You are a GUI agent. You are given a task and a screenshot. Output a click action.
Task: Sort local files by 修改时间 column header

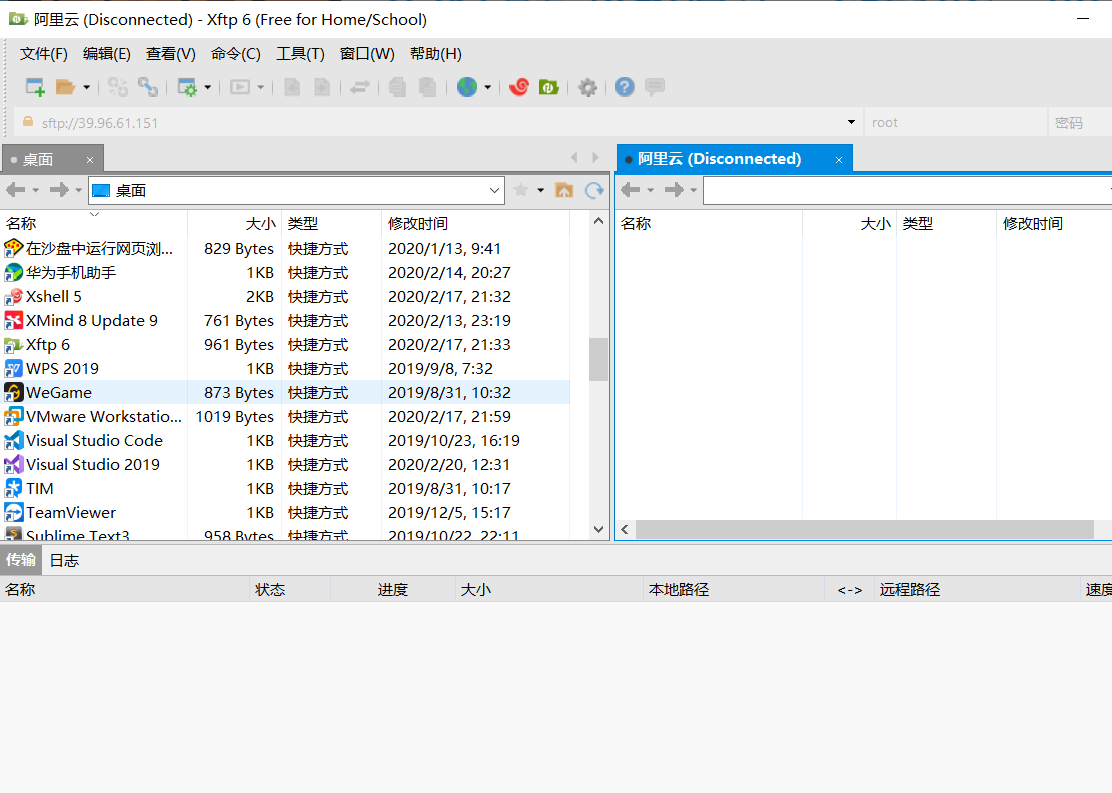tap(418, 224)
